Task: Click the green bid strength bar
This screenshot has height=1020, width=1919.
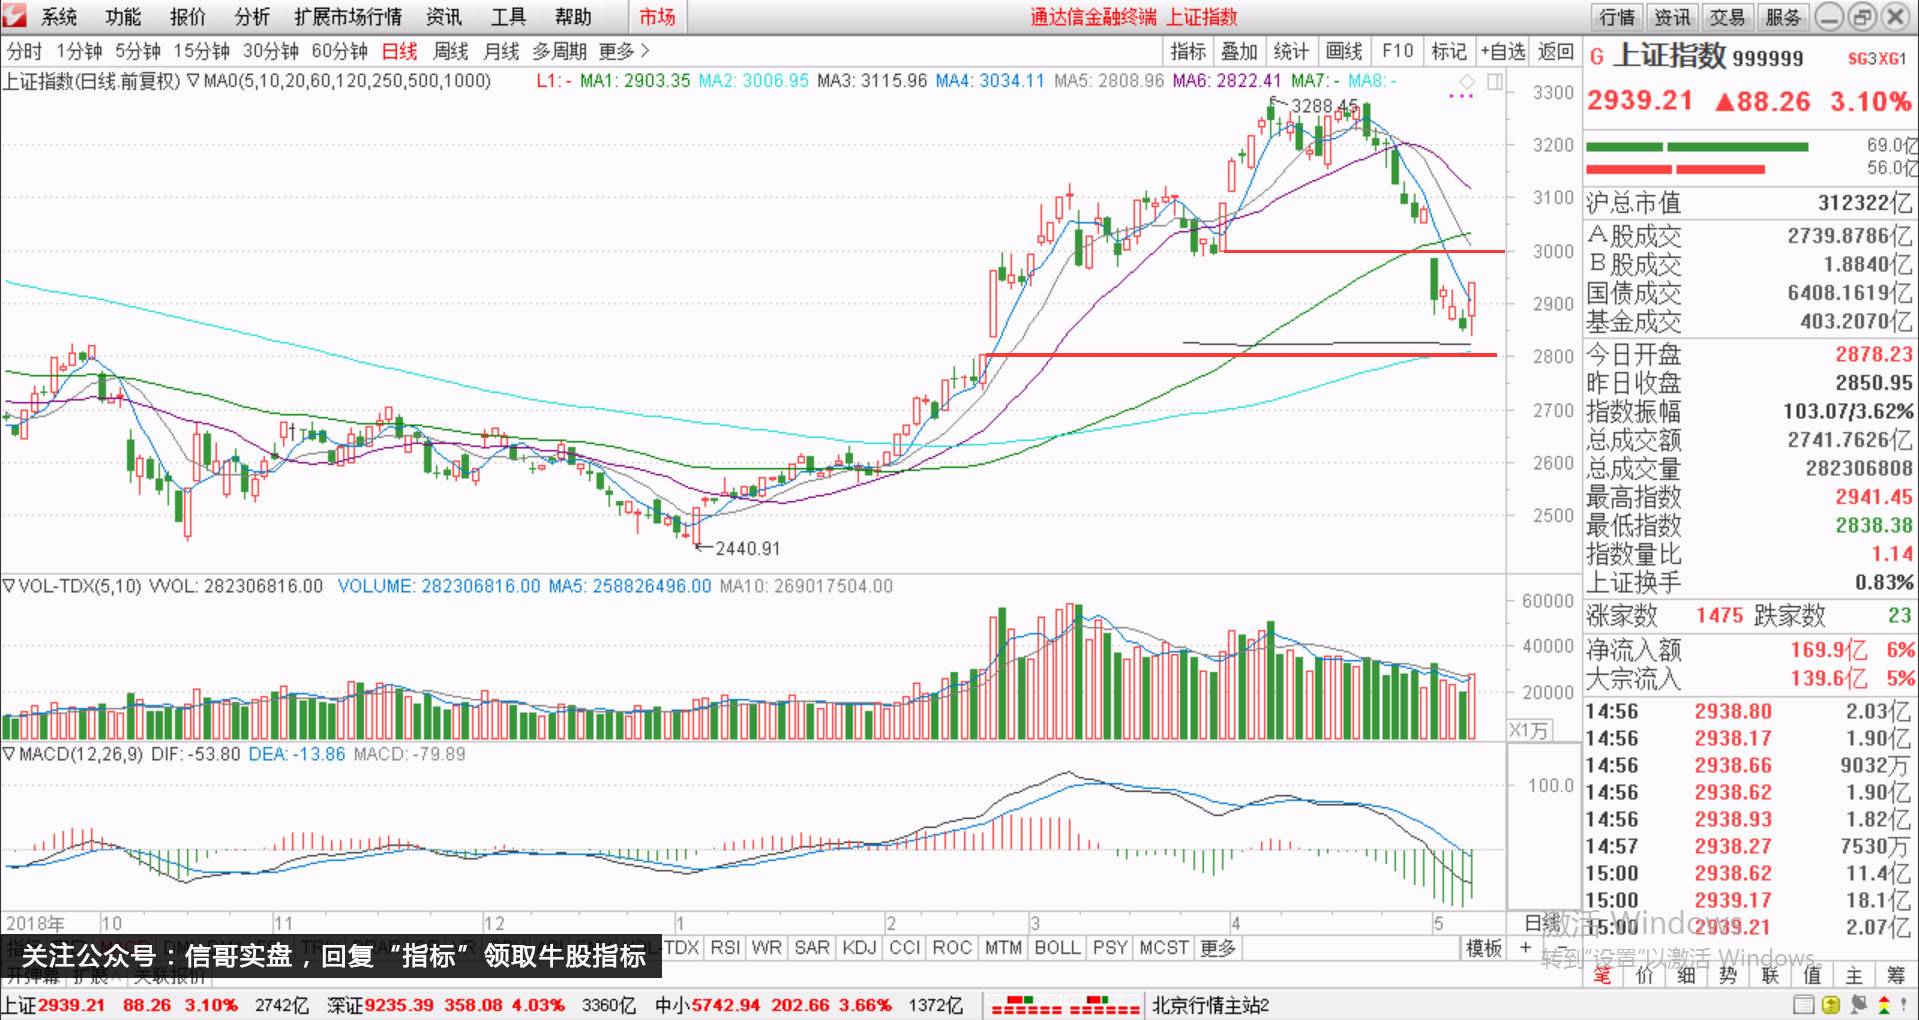Action: point(1697,147)
